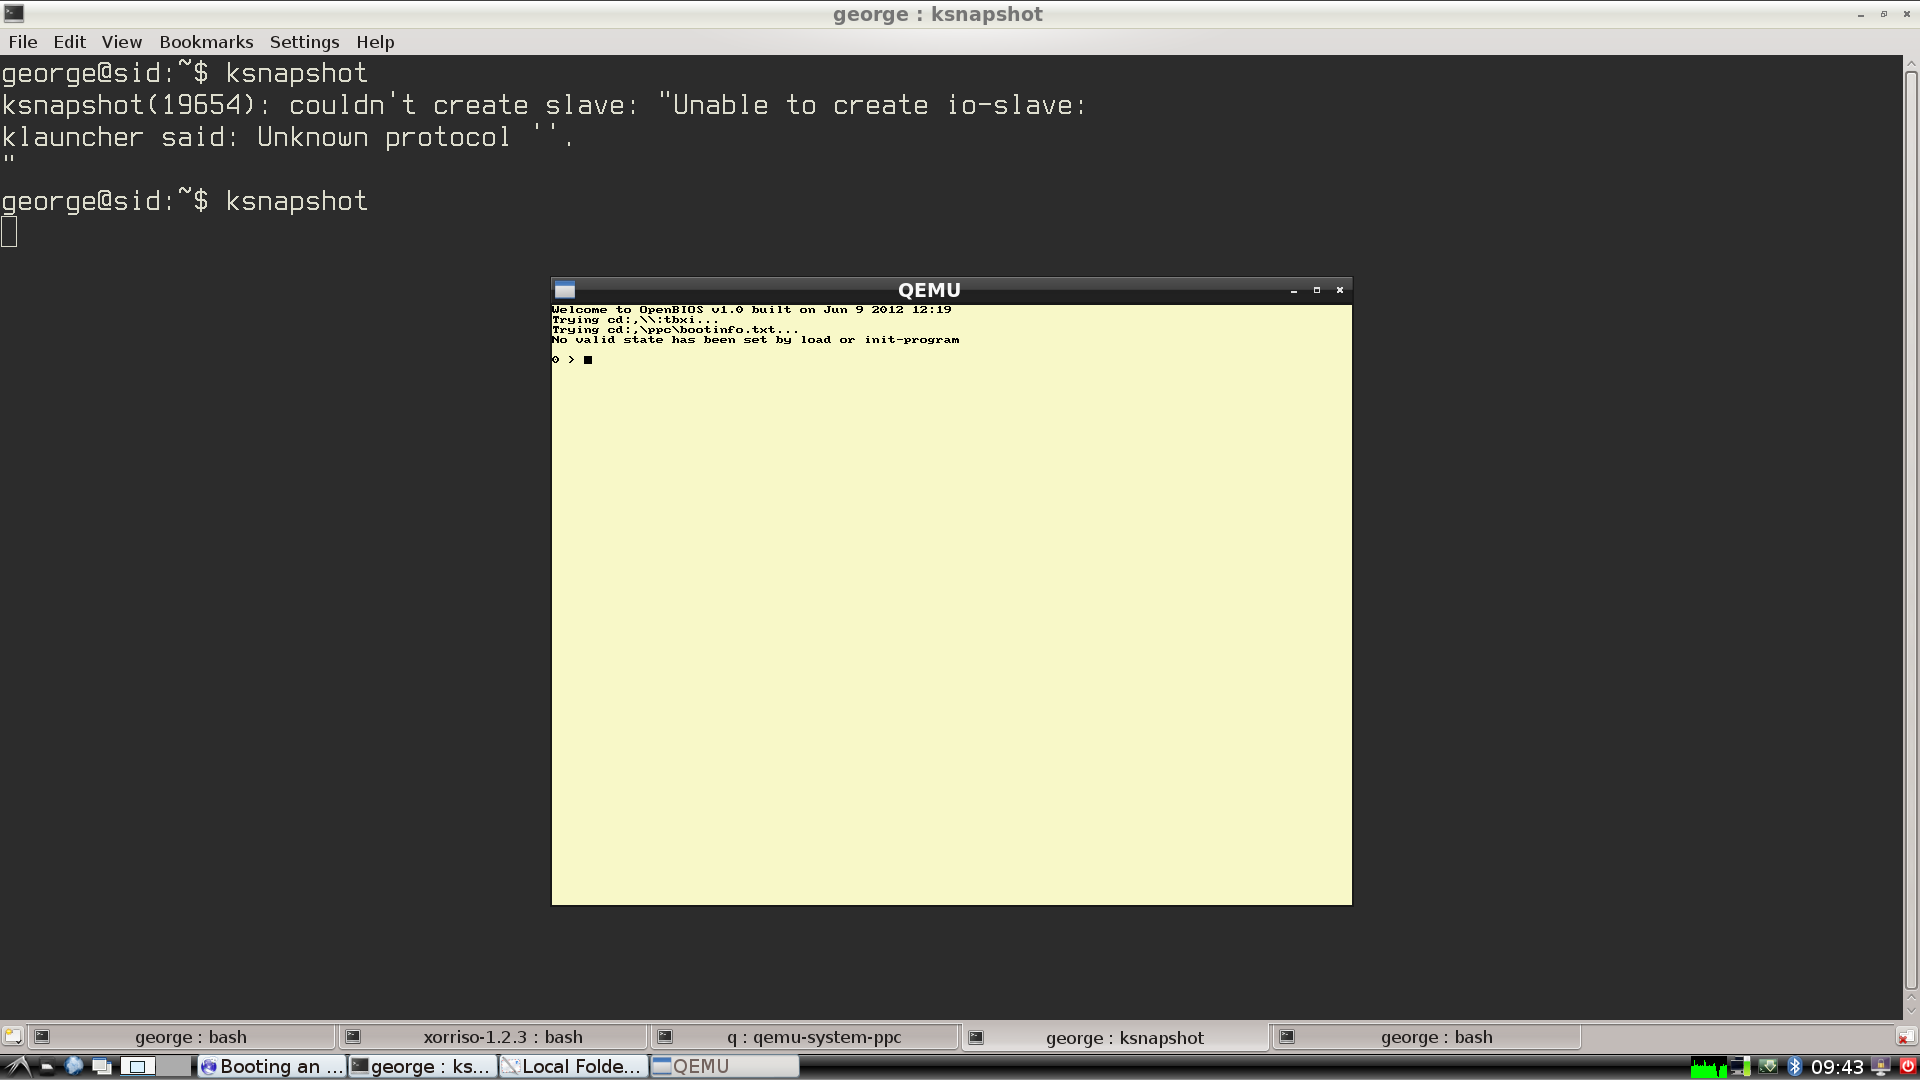Minimize the Konsole window
The width and height of the screenshot is (1920, 1080).
pos(1861,14)
